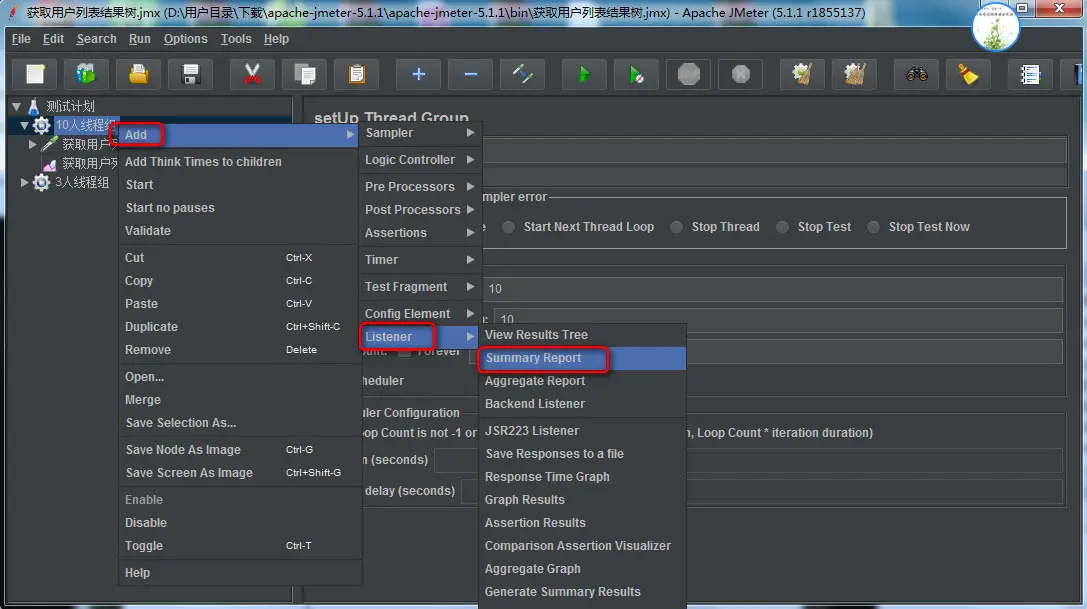The image size is (1087, 609).
Task: Choose View Results Tree listener
Action: pyautogui.click(x=582, y=335)
